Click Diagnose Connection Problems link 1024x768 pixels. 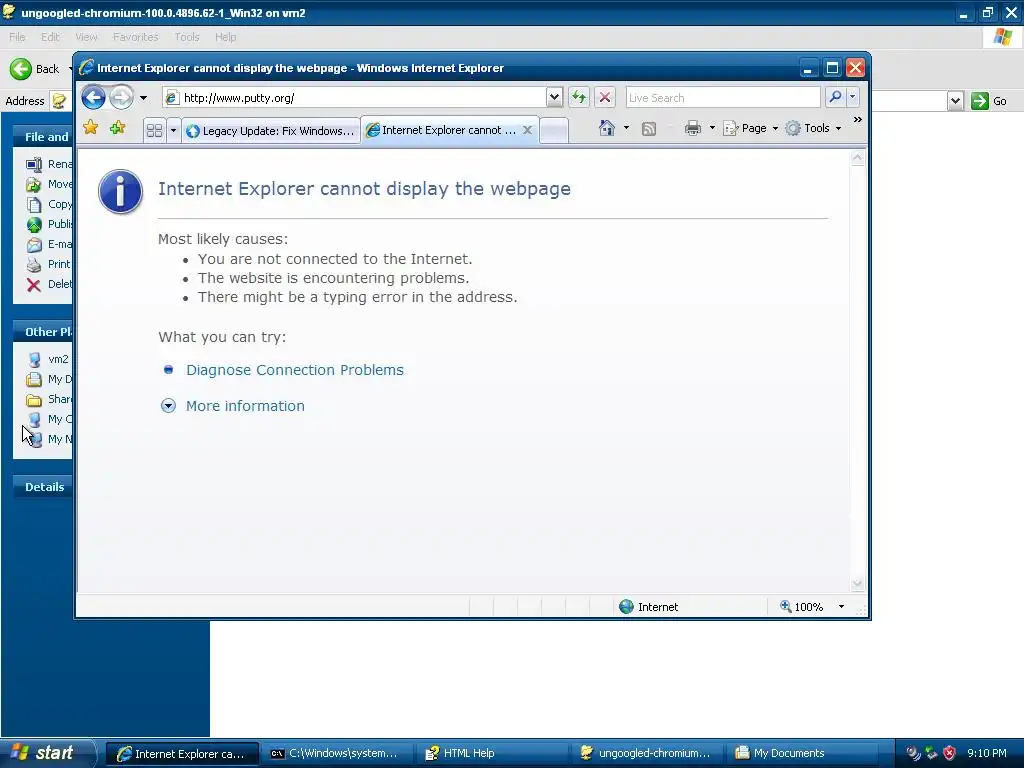[295, 370]
